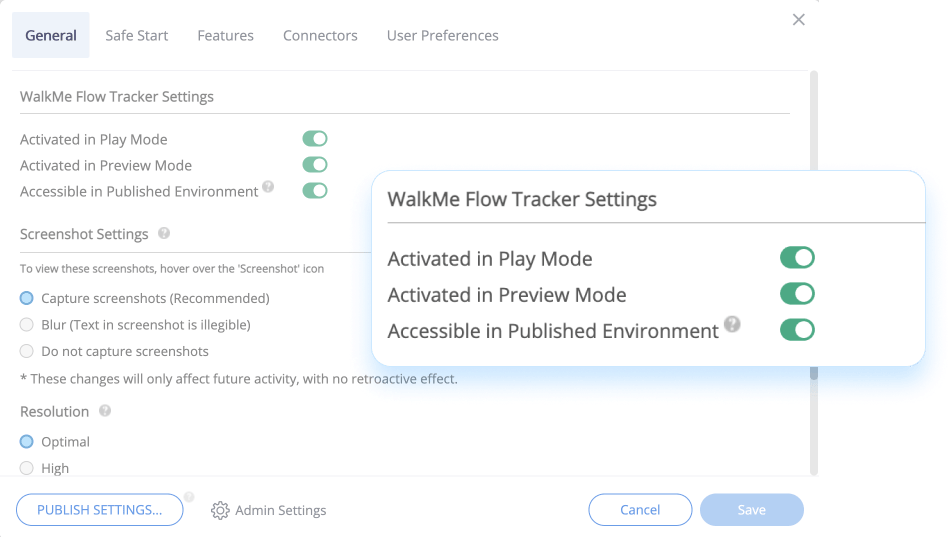Screen dimensions: 951x537
Task: Click the PUBLISH SETTINGS button
Action: [x=99, y=510]
